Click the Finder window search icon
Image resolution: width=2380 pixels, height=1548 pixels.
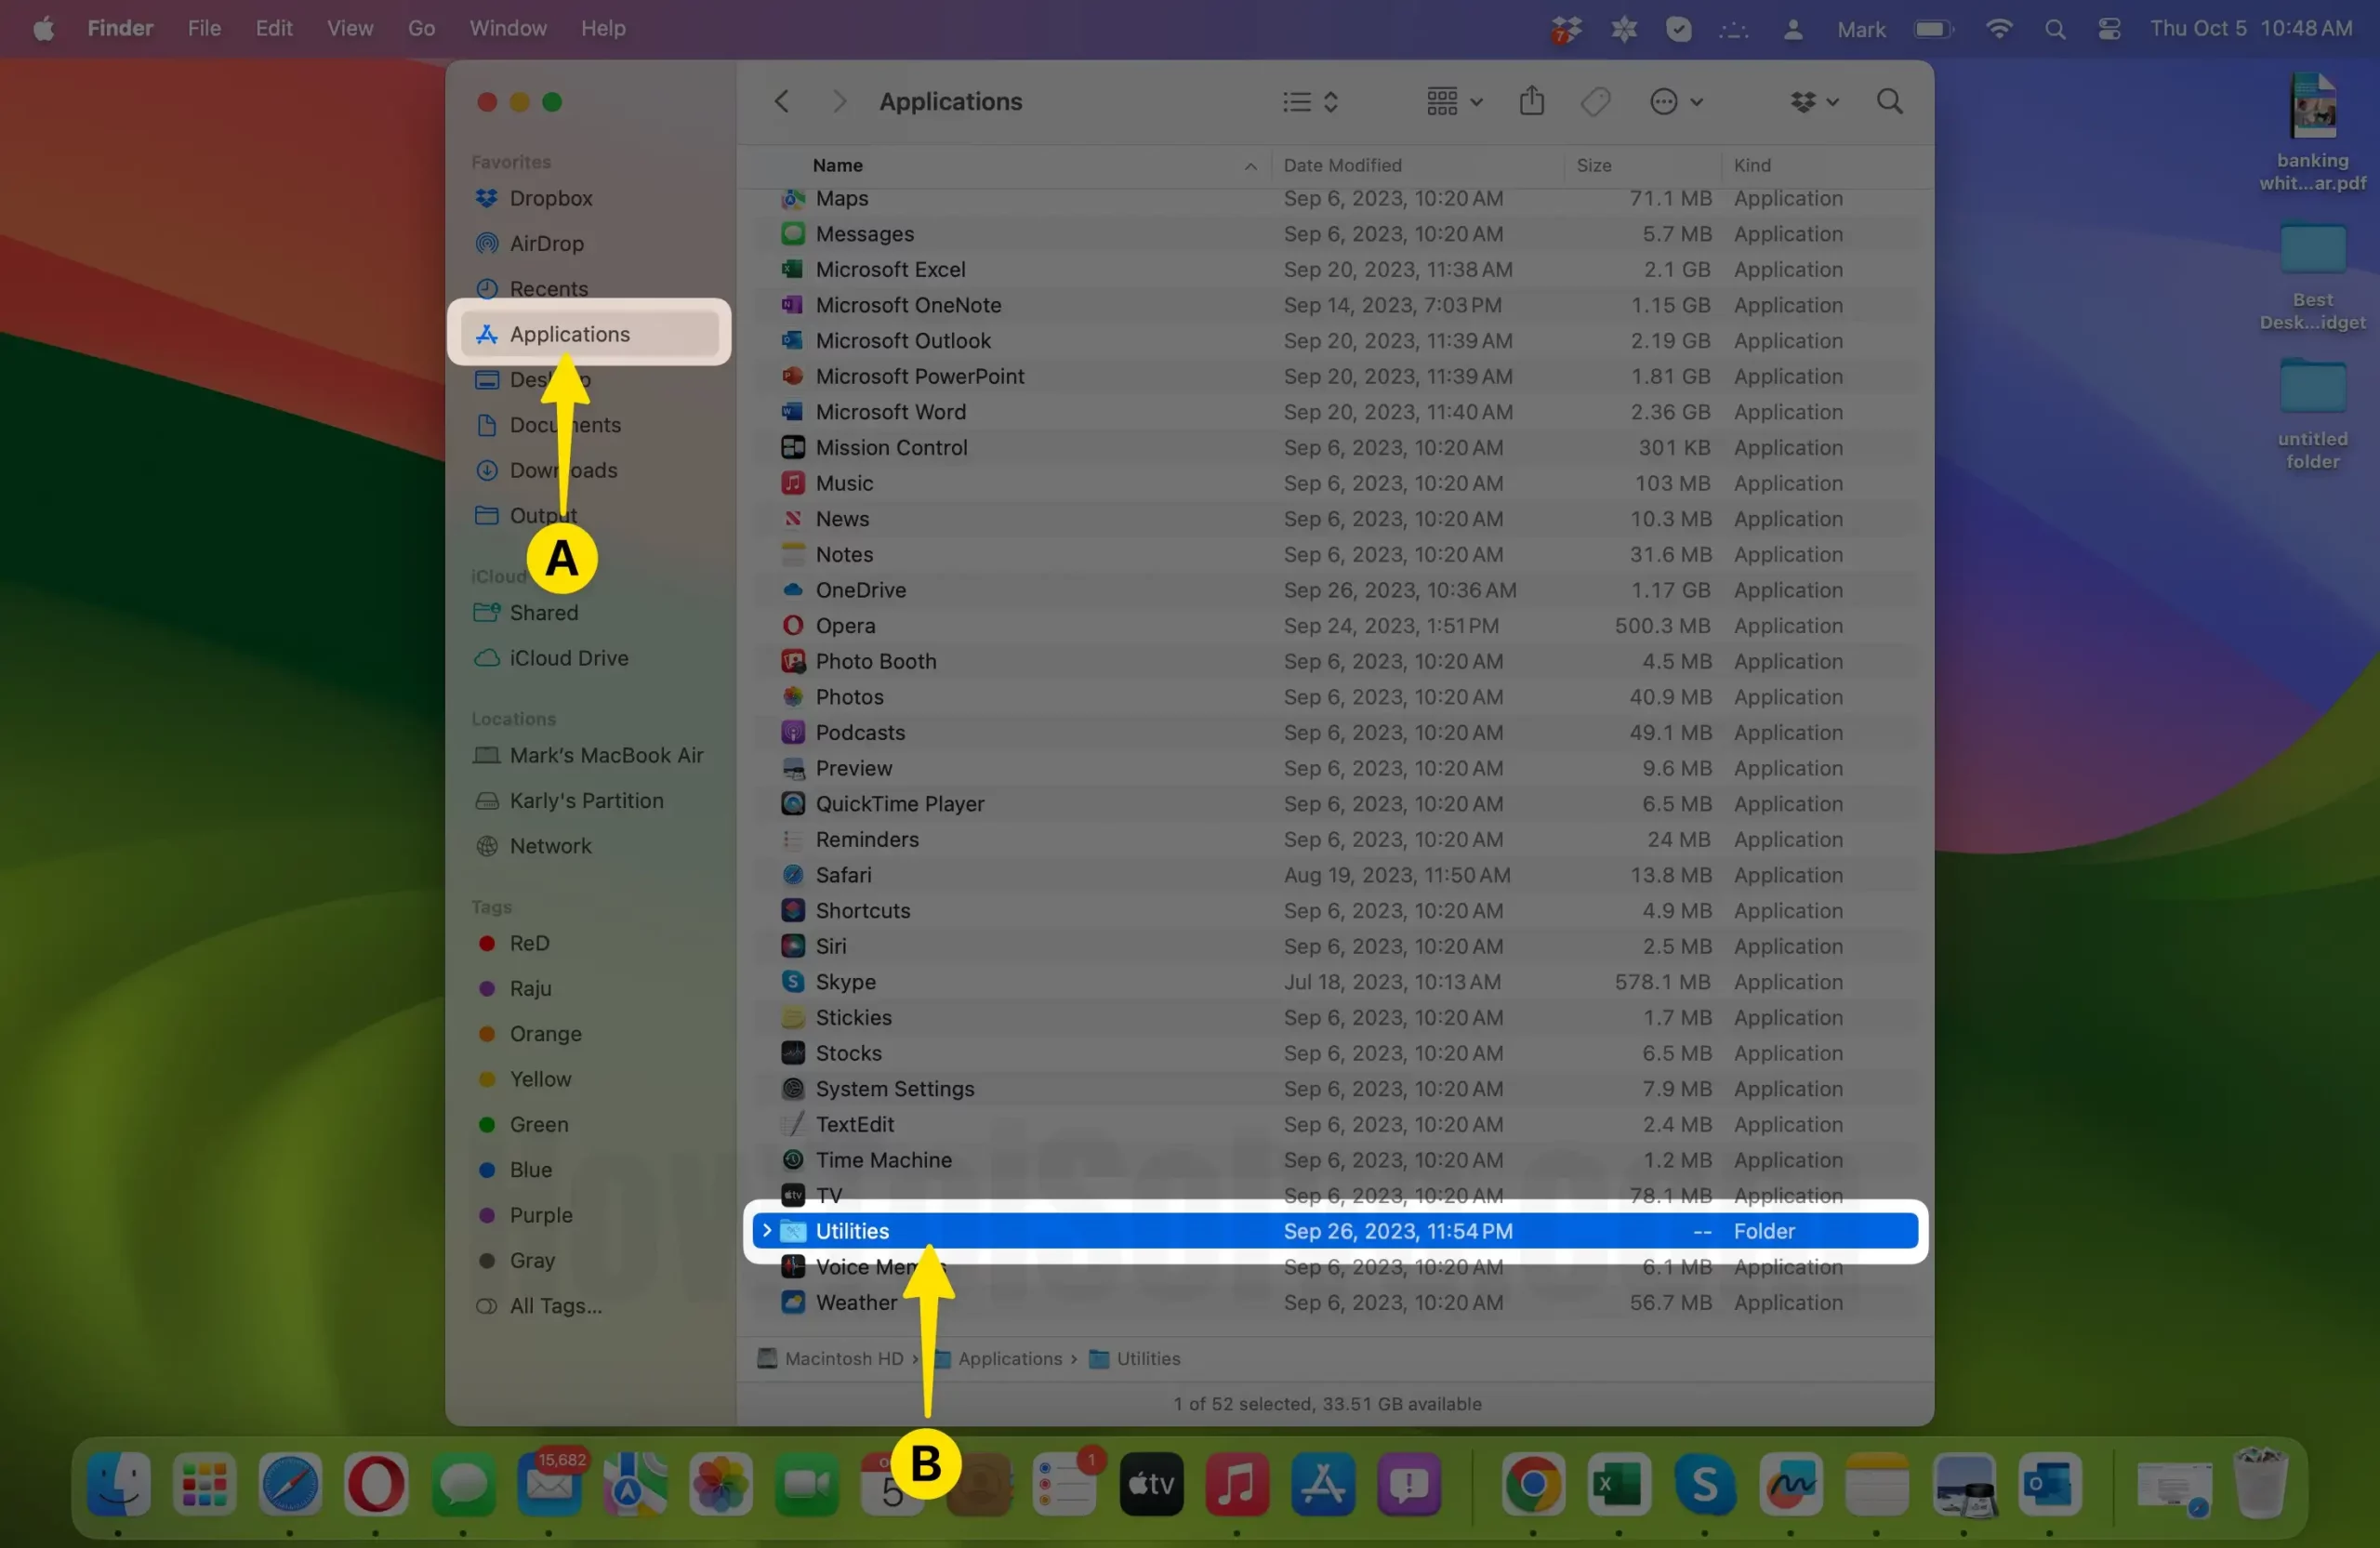click(x=1889, y=101)
